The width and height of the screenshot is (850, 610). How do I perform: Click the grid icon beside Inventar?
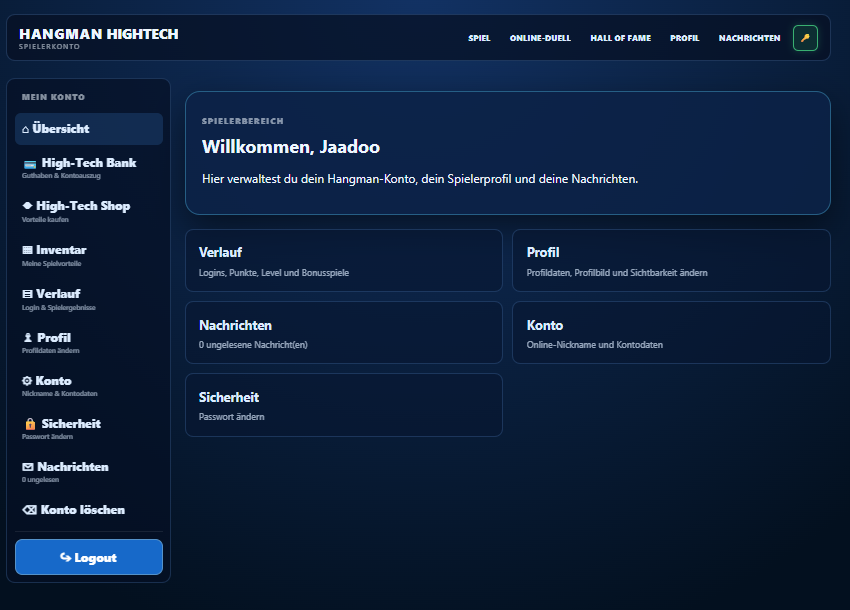[27, 250]
